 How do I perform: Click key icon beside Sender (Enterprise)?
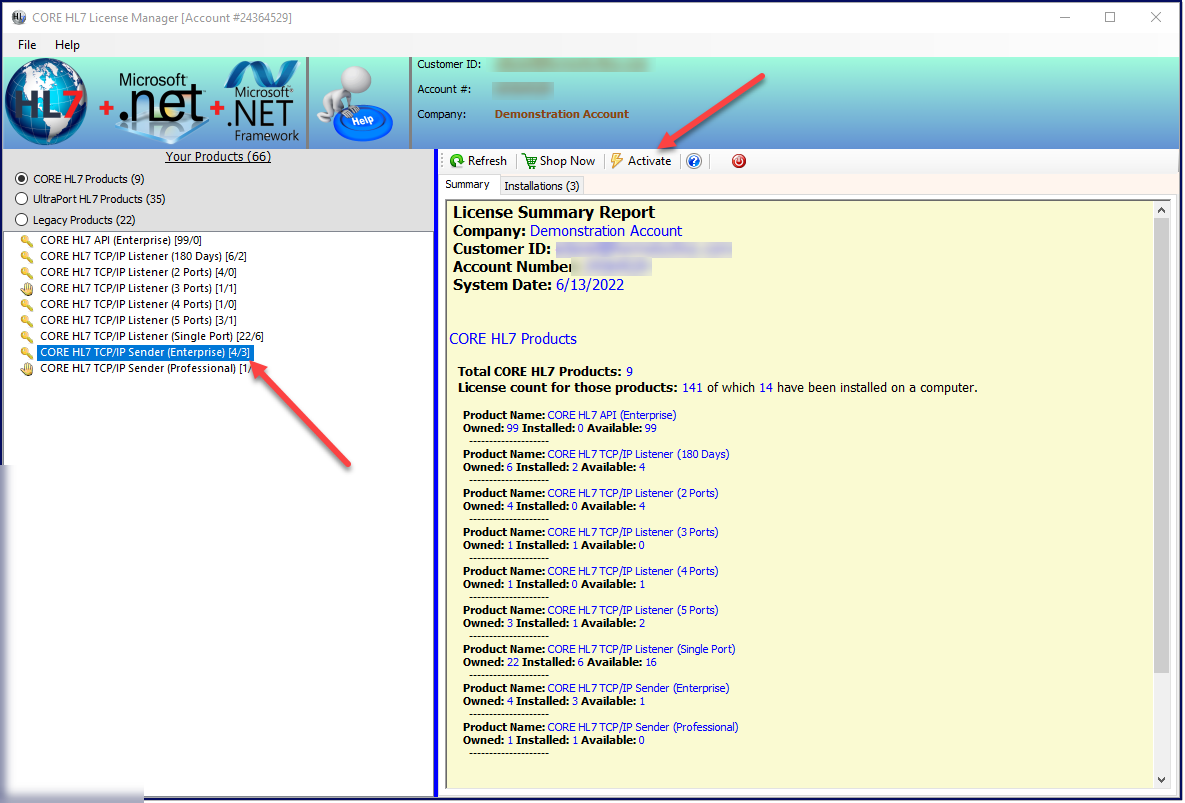click(x=26, y=353)
